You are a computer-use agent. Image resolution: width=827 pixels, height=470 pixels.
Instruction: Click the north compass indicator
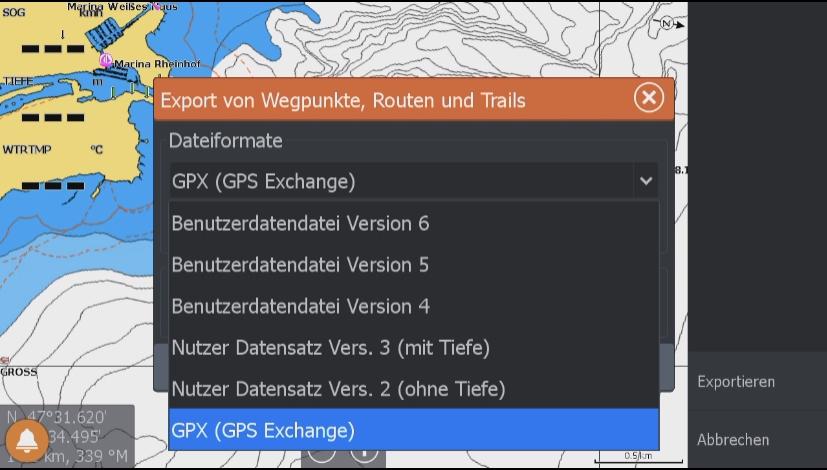668,22
